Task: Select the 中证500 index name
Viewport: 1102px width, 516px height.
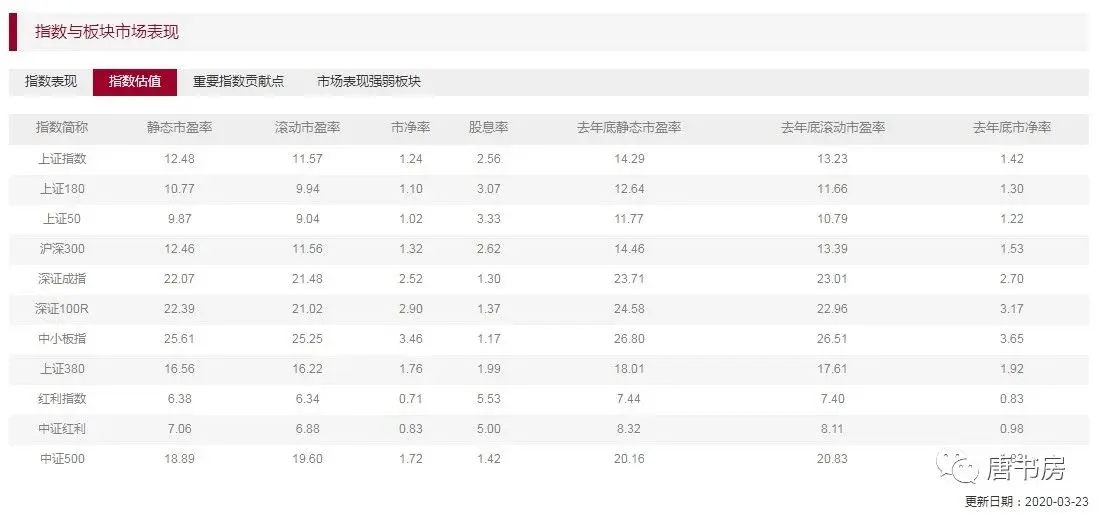Action: click(x=62, y=459)
